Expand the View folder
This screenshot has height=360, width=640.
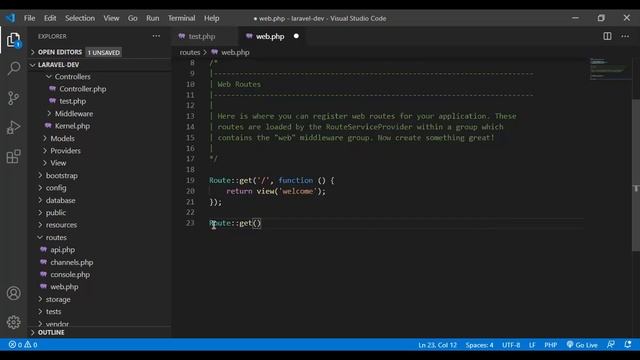coord(58,163)
